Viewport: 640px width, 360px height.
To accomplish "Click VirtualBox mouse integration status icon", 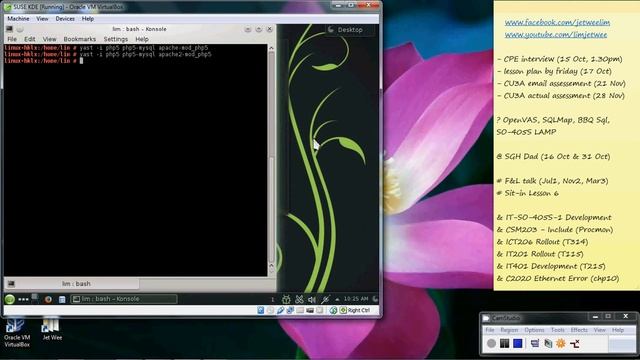I will pyautogui.click(x=333, y=311).
